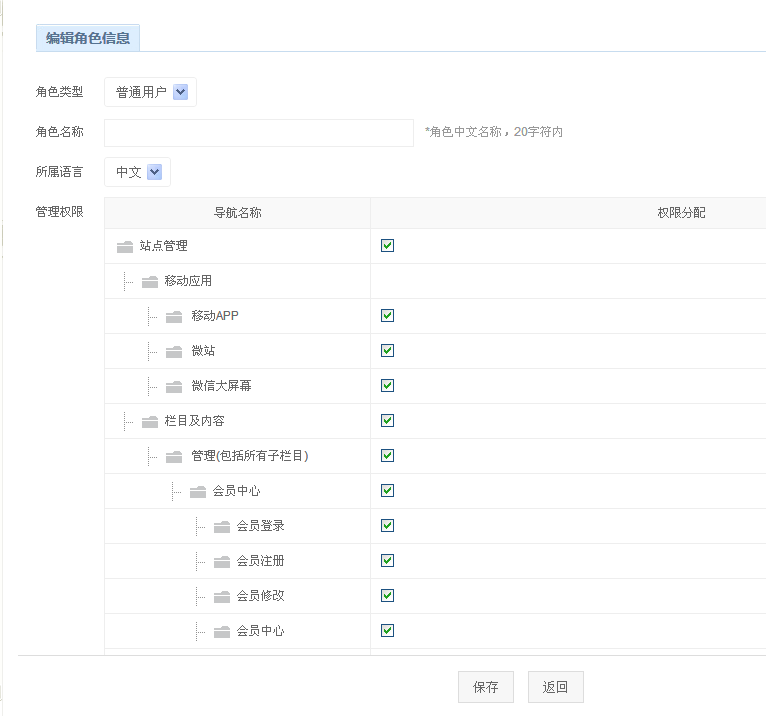Click the folder icon next to 会员注册

(x=222, y=561)
